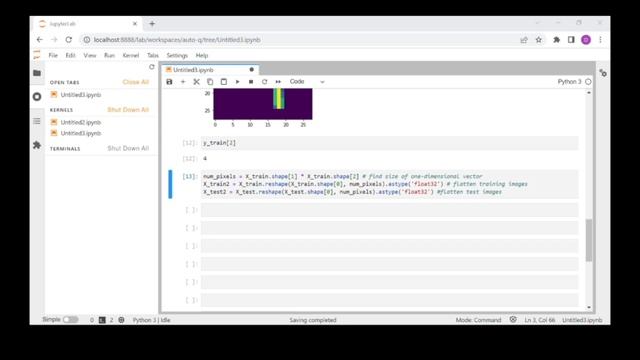This screenshot has height=360, width=640.
Task: Click the kernel sessions status bar icon
Action: click(121, 320)
